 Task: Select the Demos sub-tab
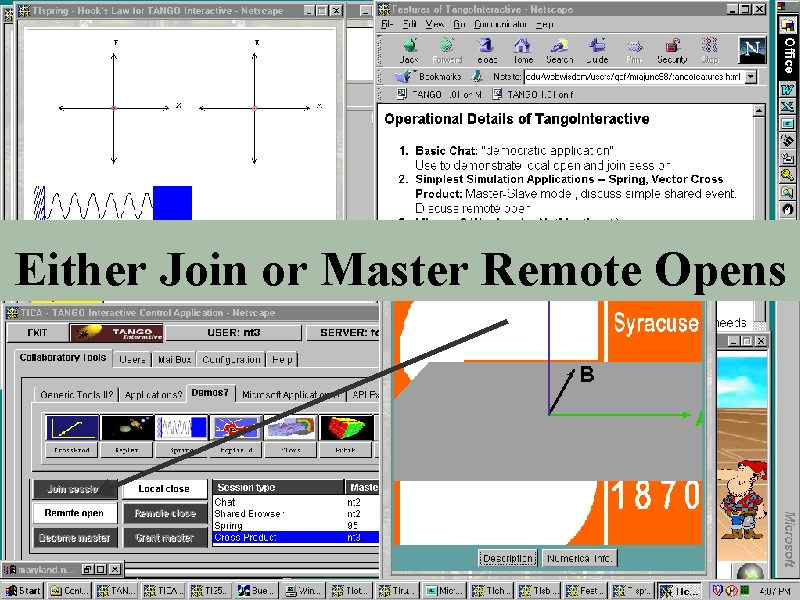210,393
